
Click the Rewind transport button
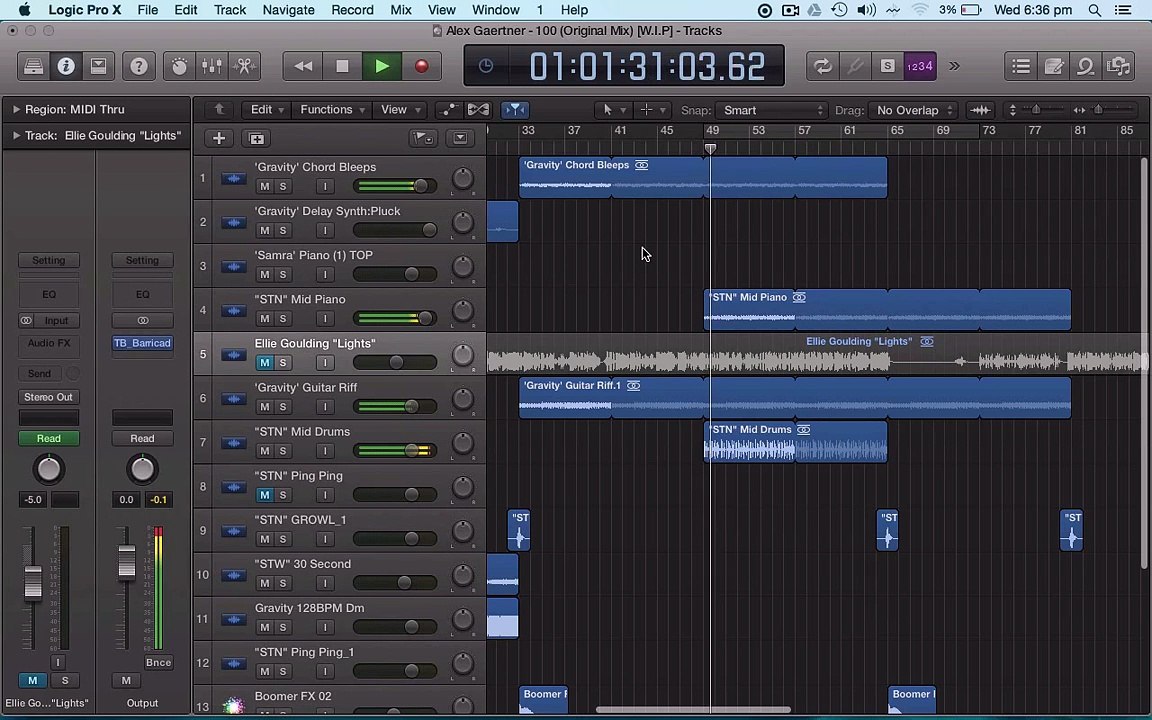(303, 66)
